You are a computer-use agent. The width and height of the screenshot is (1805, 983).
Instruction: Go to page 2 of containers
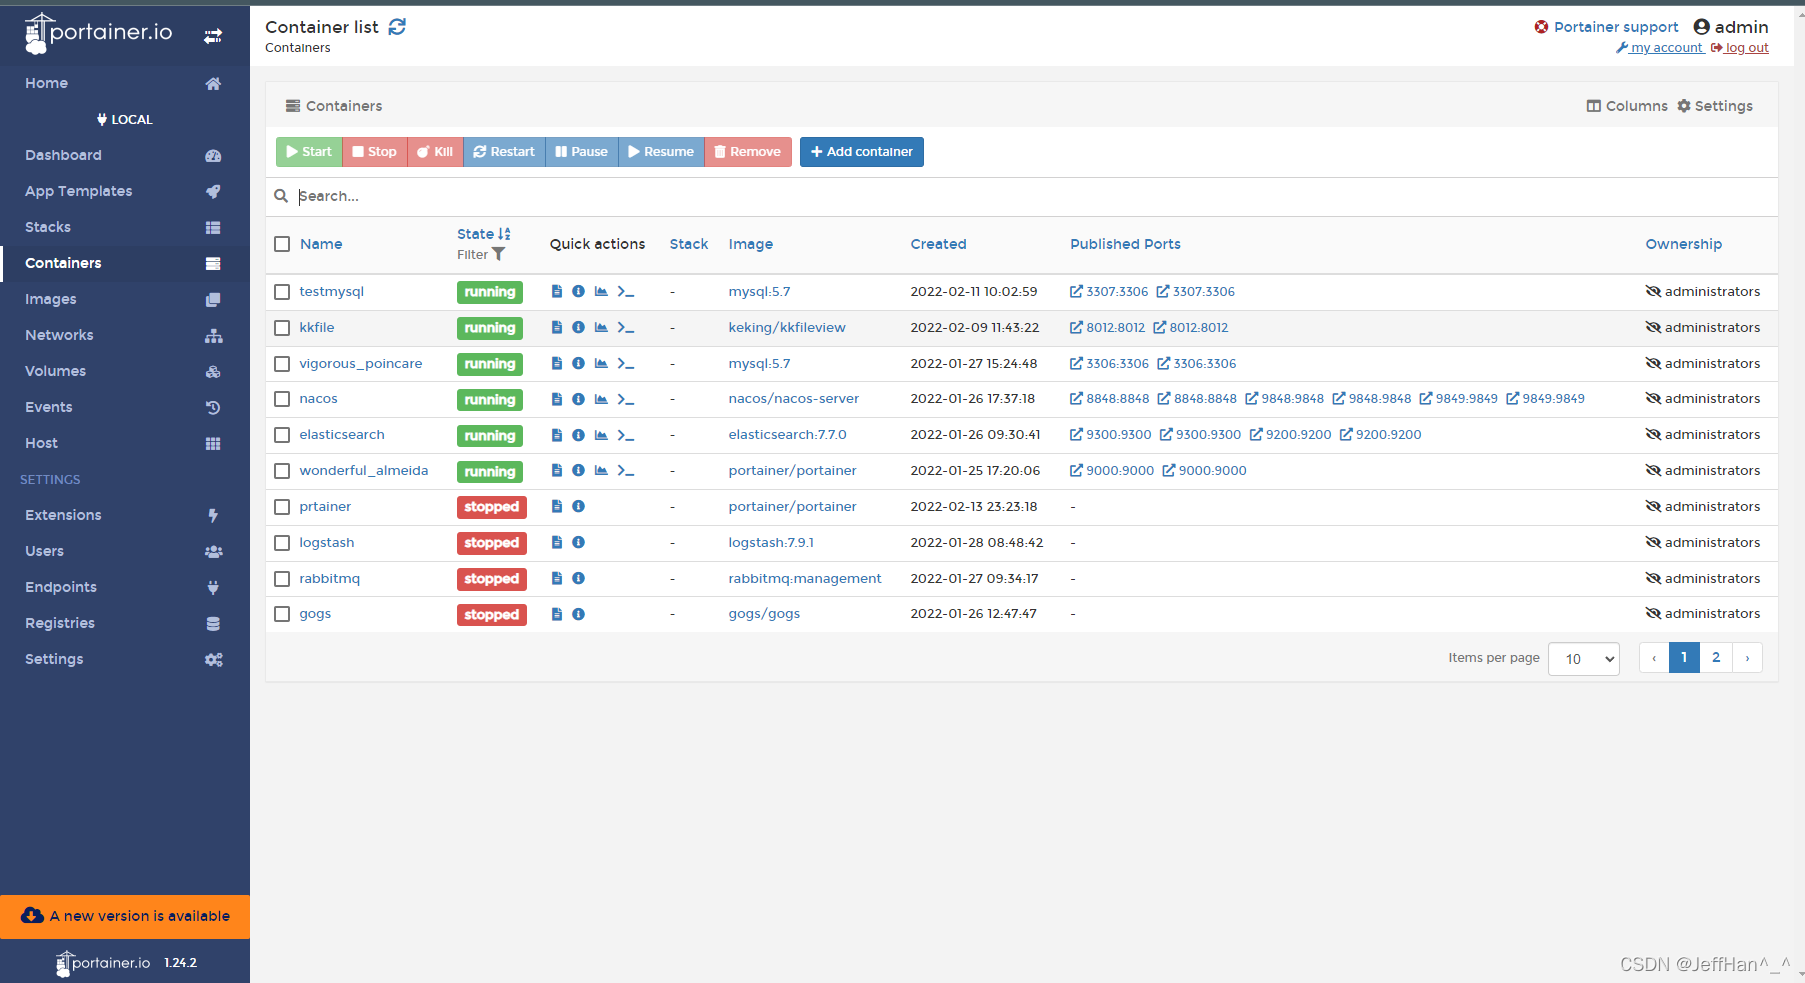click(1716, 658)
